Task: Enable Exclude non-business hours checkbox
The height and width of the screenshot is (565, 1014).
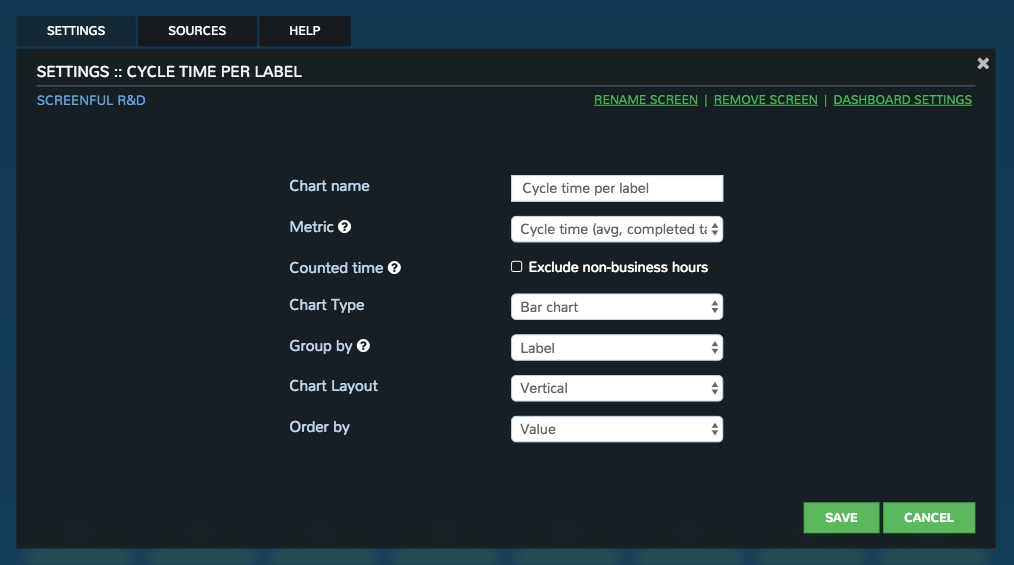Action: click(x=517, y=266)
